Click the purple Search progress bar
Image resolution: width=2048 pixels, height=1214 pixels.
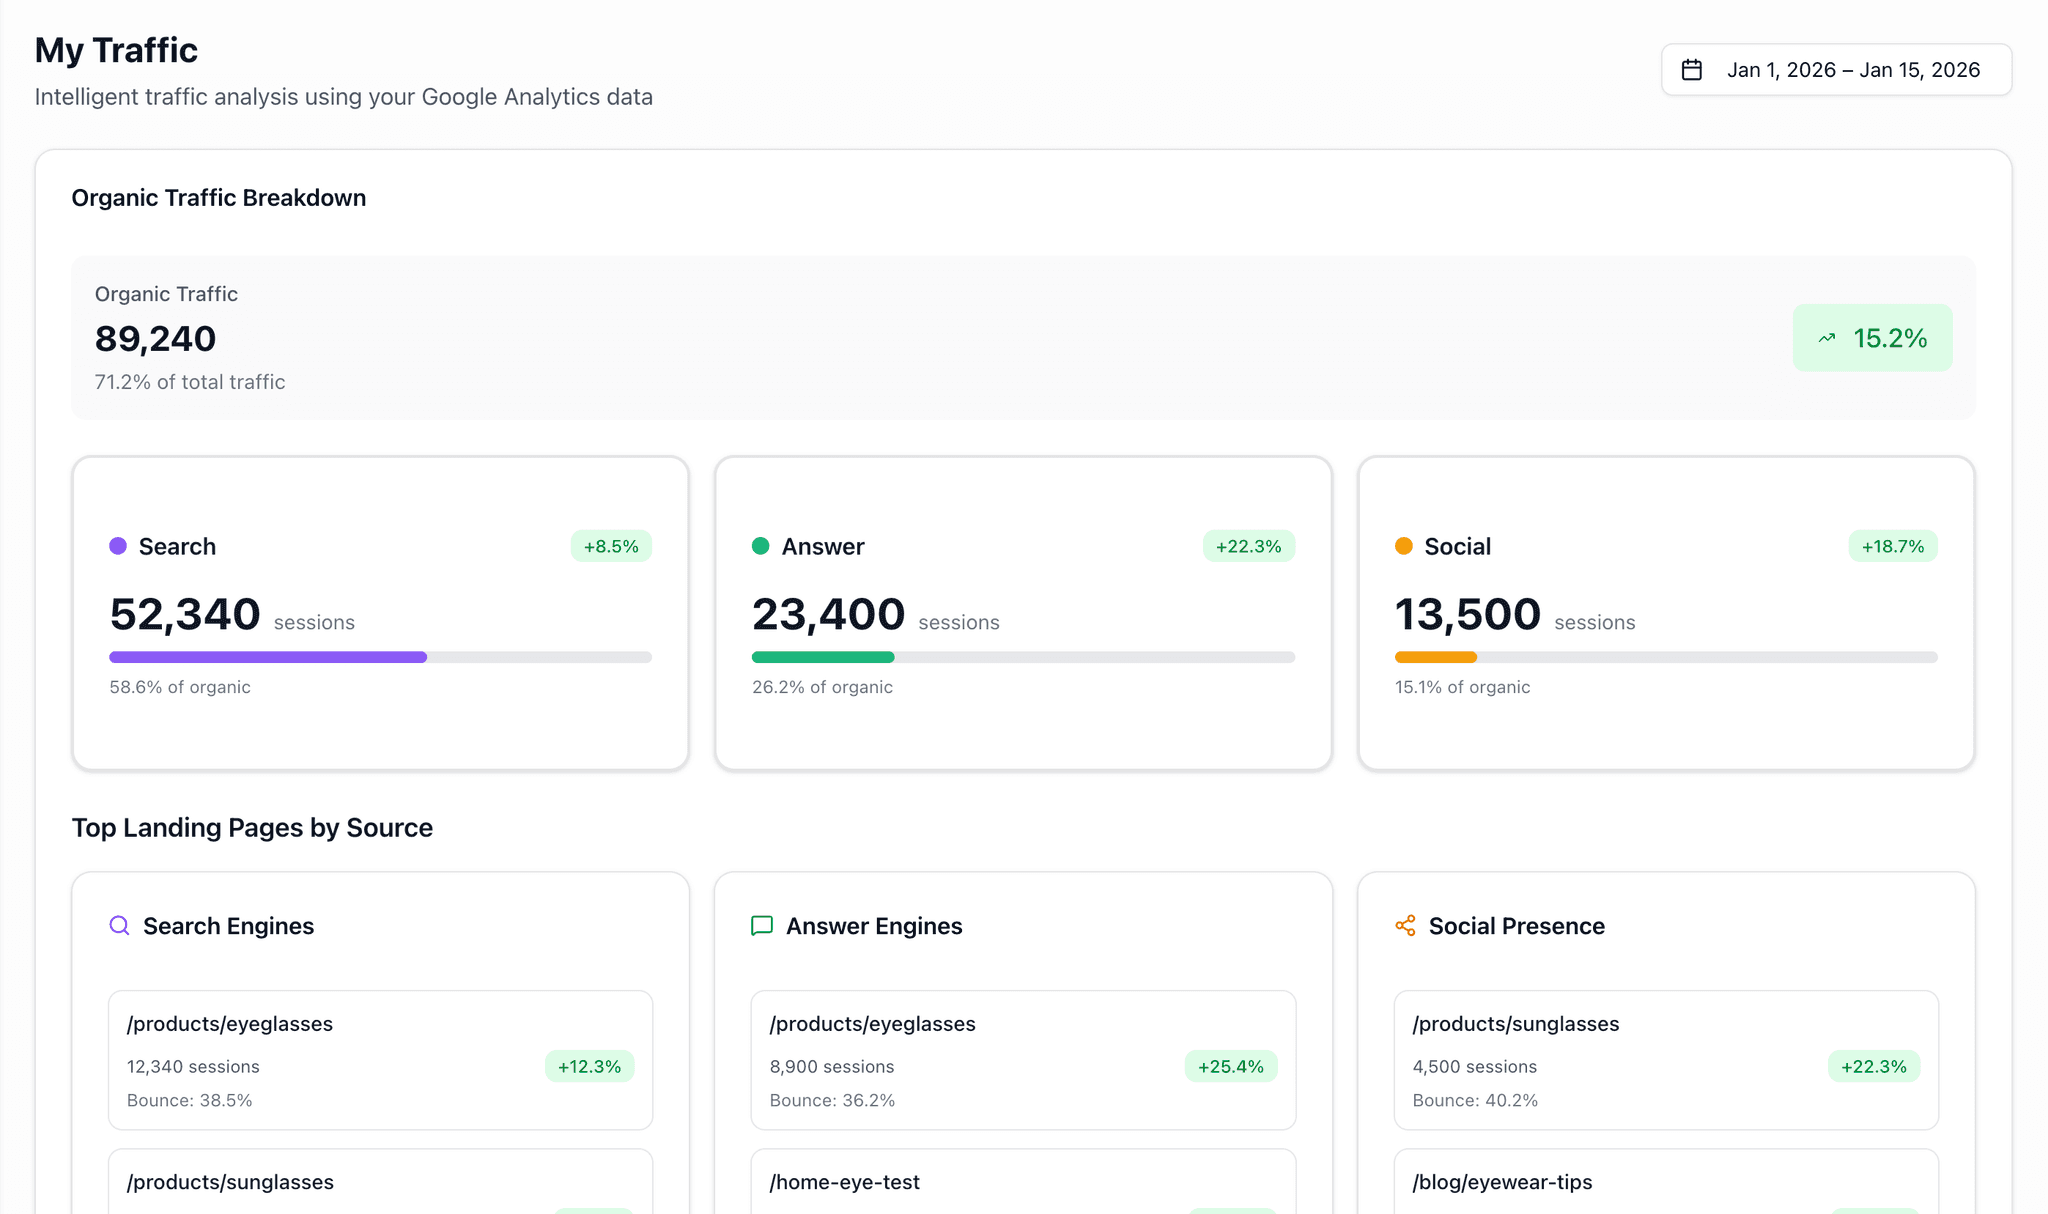click(x=268, y=657)
